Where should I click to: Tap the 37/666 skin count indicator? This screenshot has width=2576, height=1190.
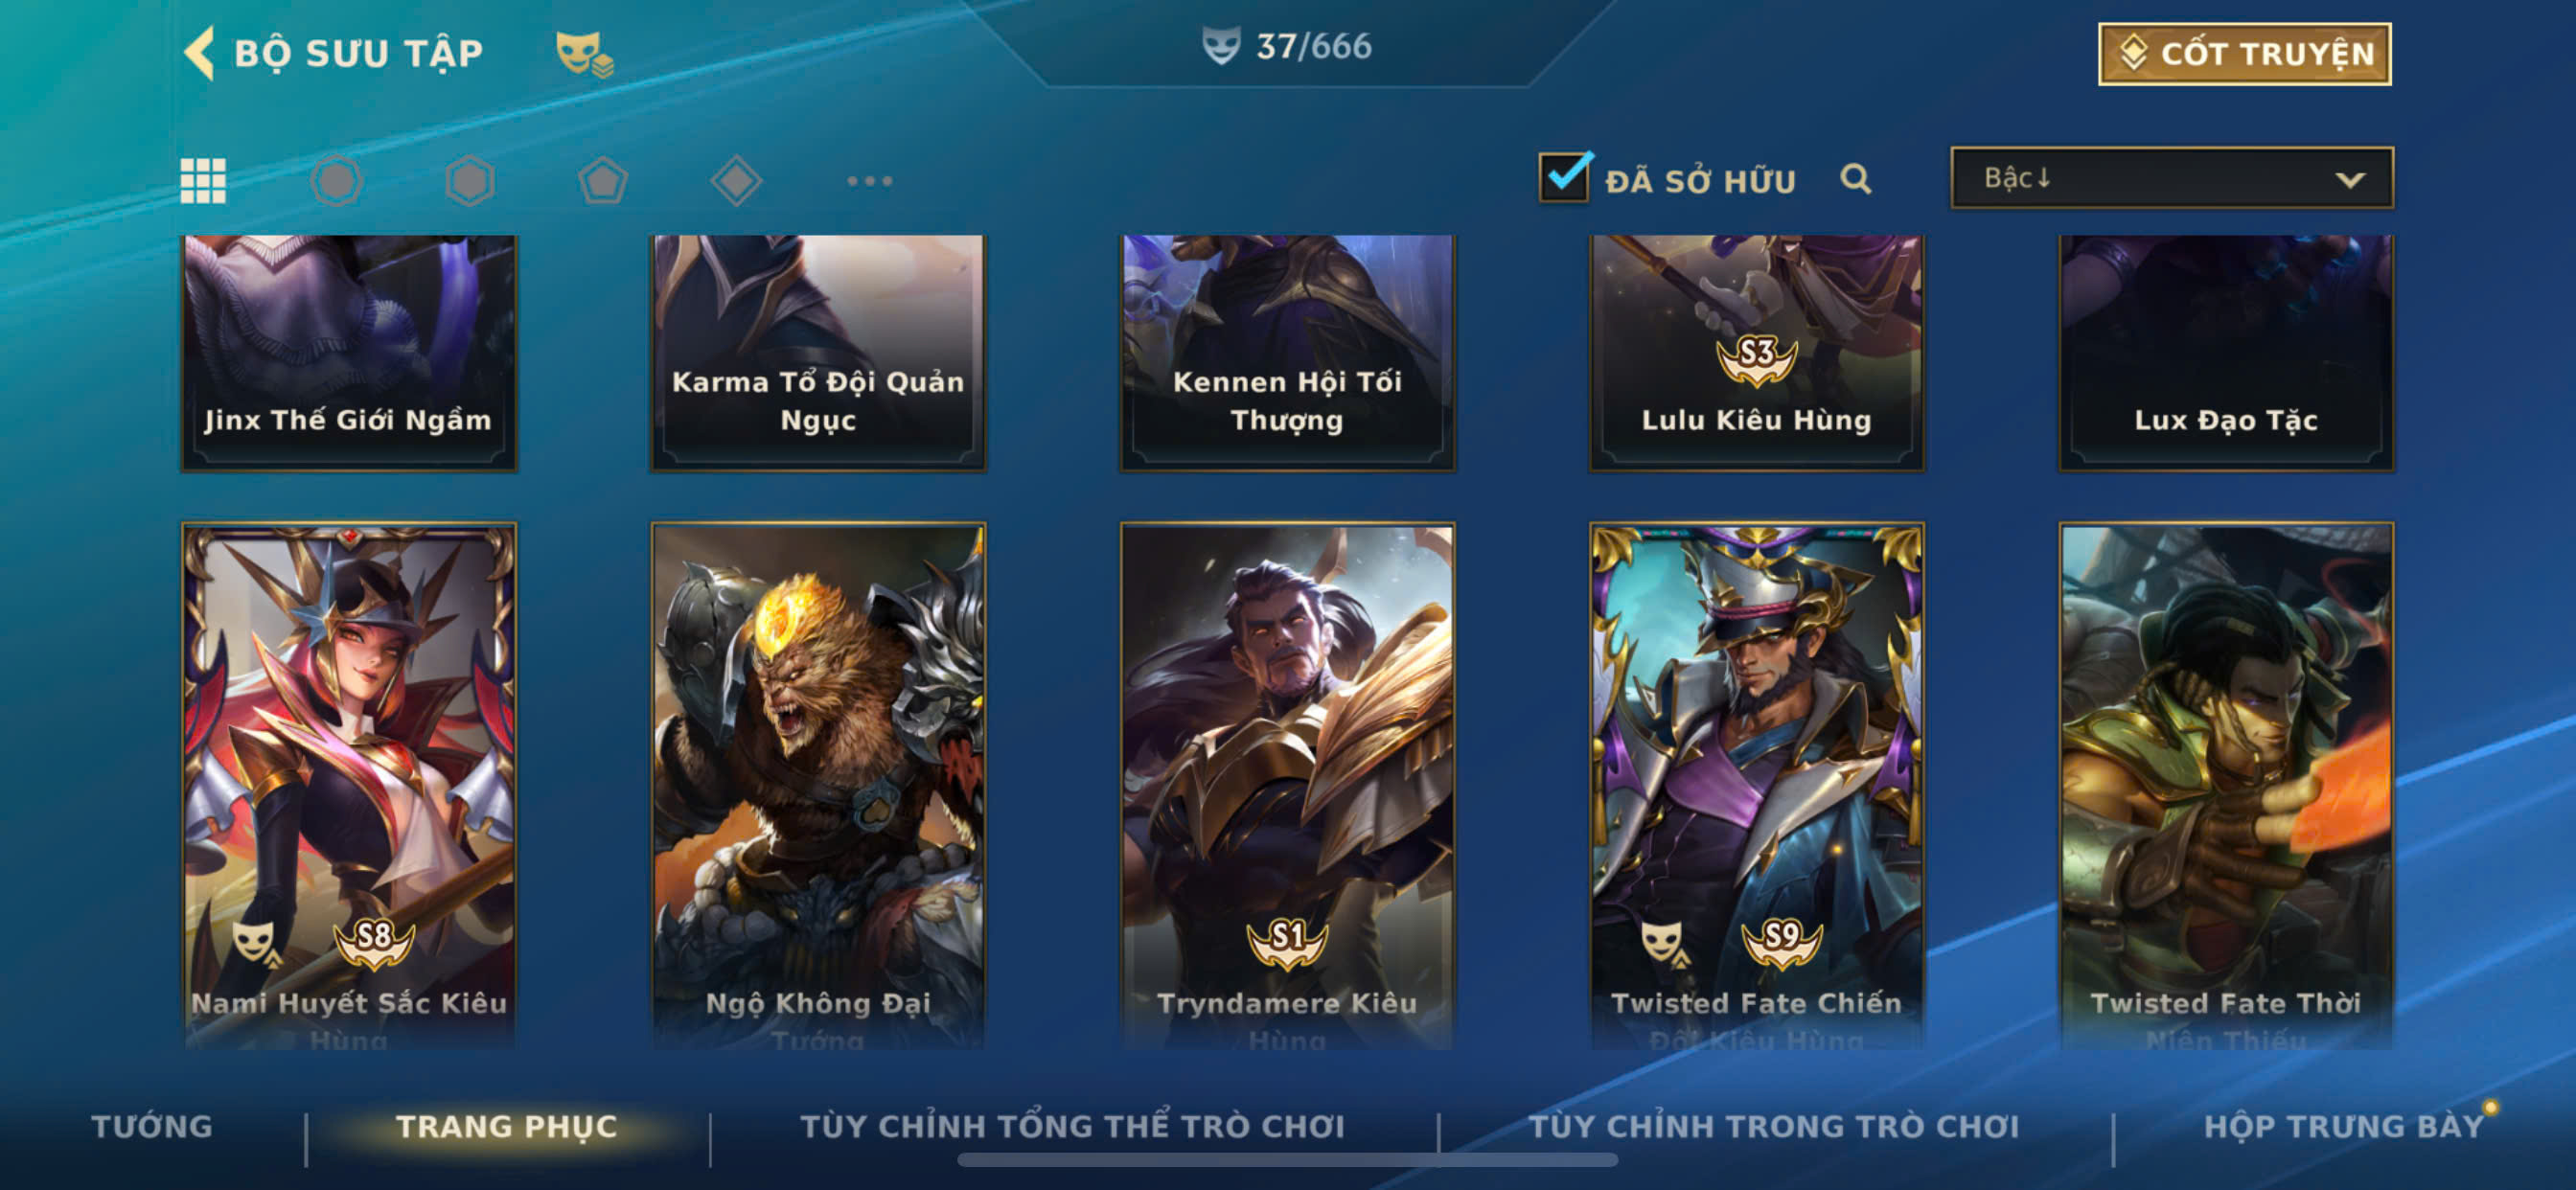(x=1287, y=46)
